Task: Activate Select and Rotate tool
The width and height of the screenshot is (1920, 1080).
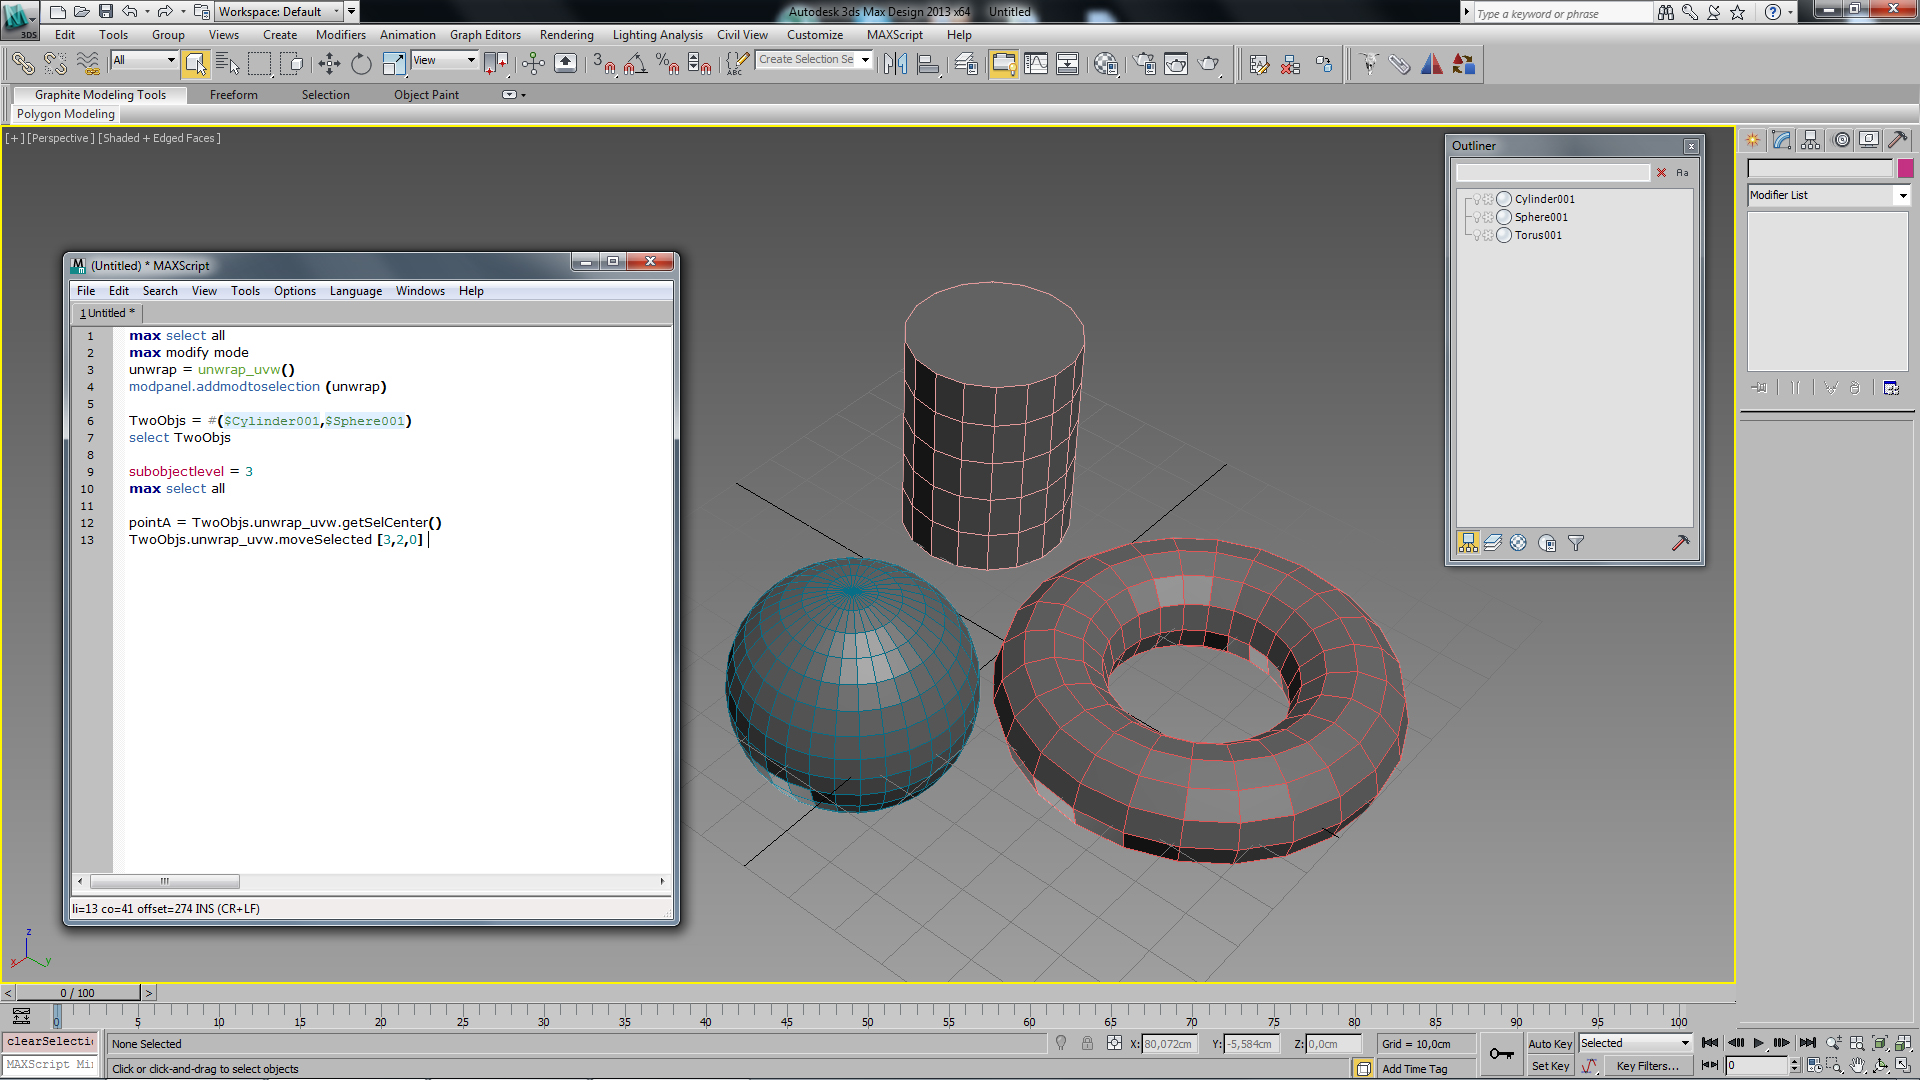Action: point(361,64)
